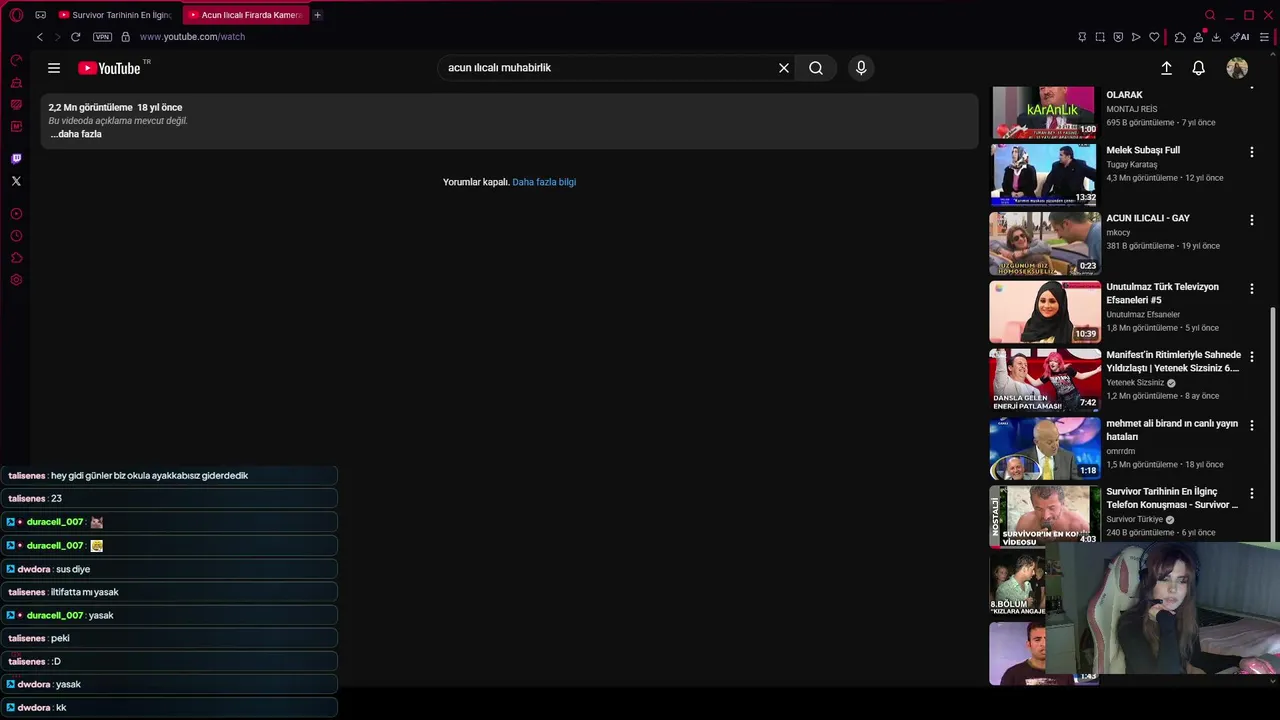Open GX Cleaner icon in sidebar
This screenshot has height=720, width=1280.
[x=16, y=83]
